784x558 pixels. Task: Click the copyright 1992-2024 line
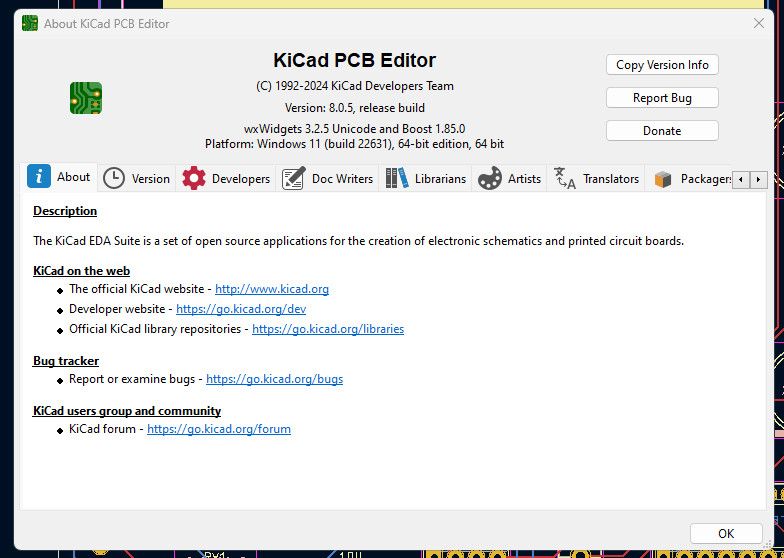(354, 86)
